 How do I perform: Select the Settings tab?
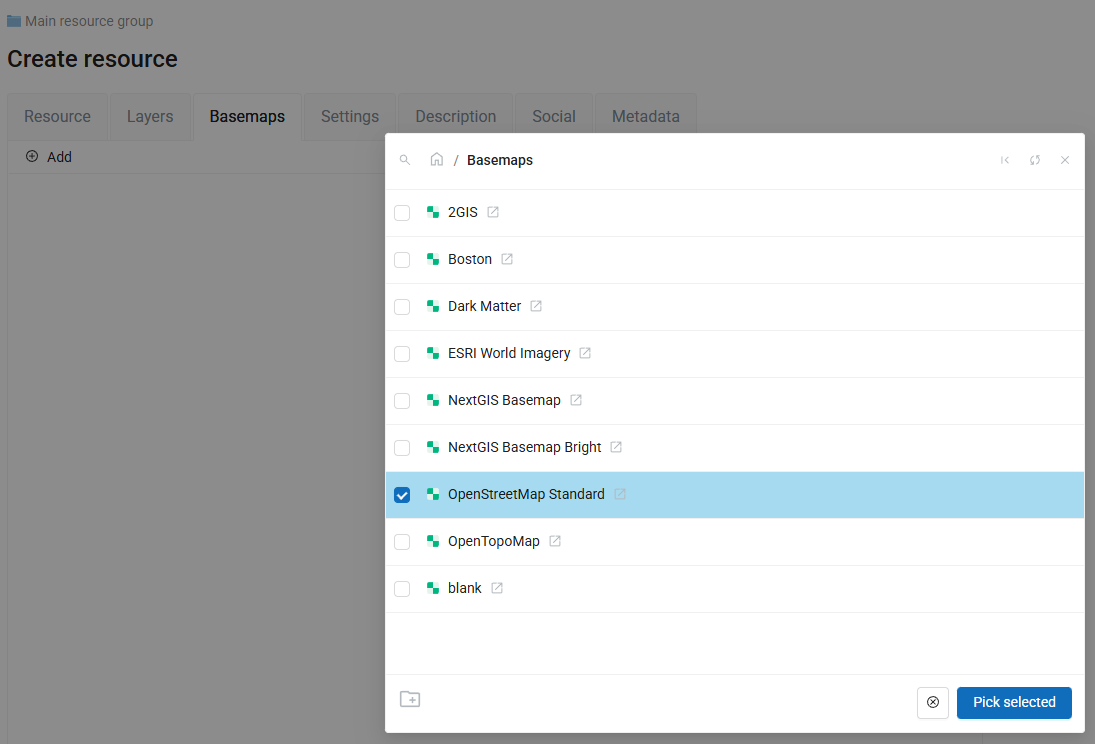350,117
